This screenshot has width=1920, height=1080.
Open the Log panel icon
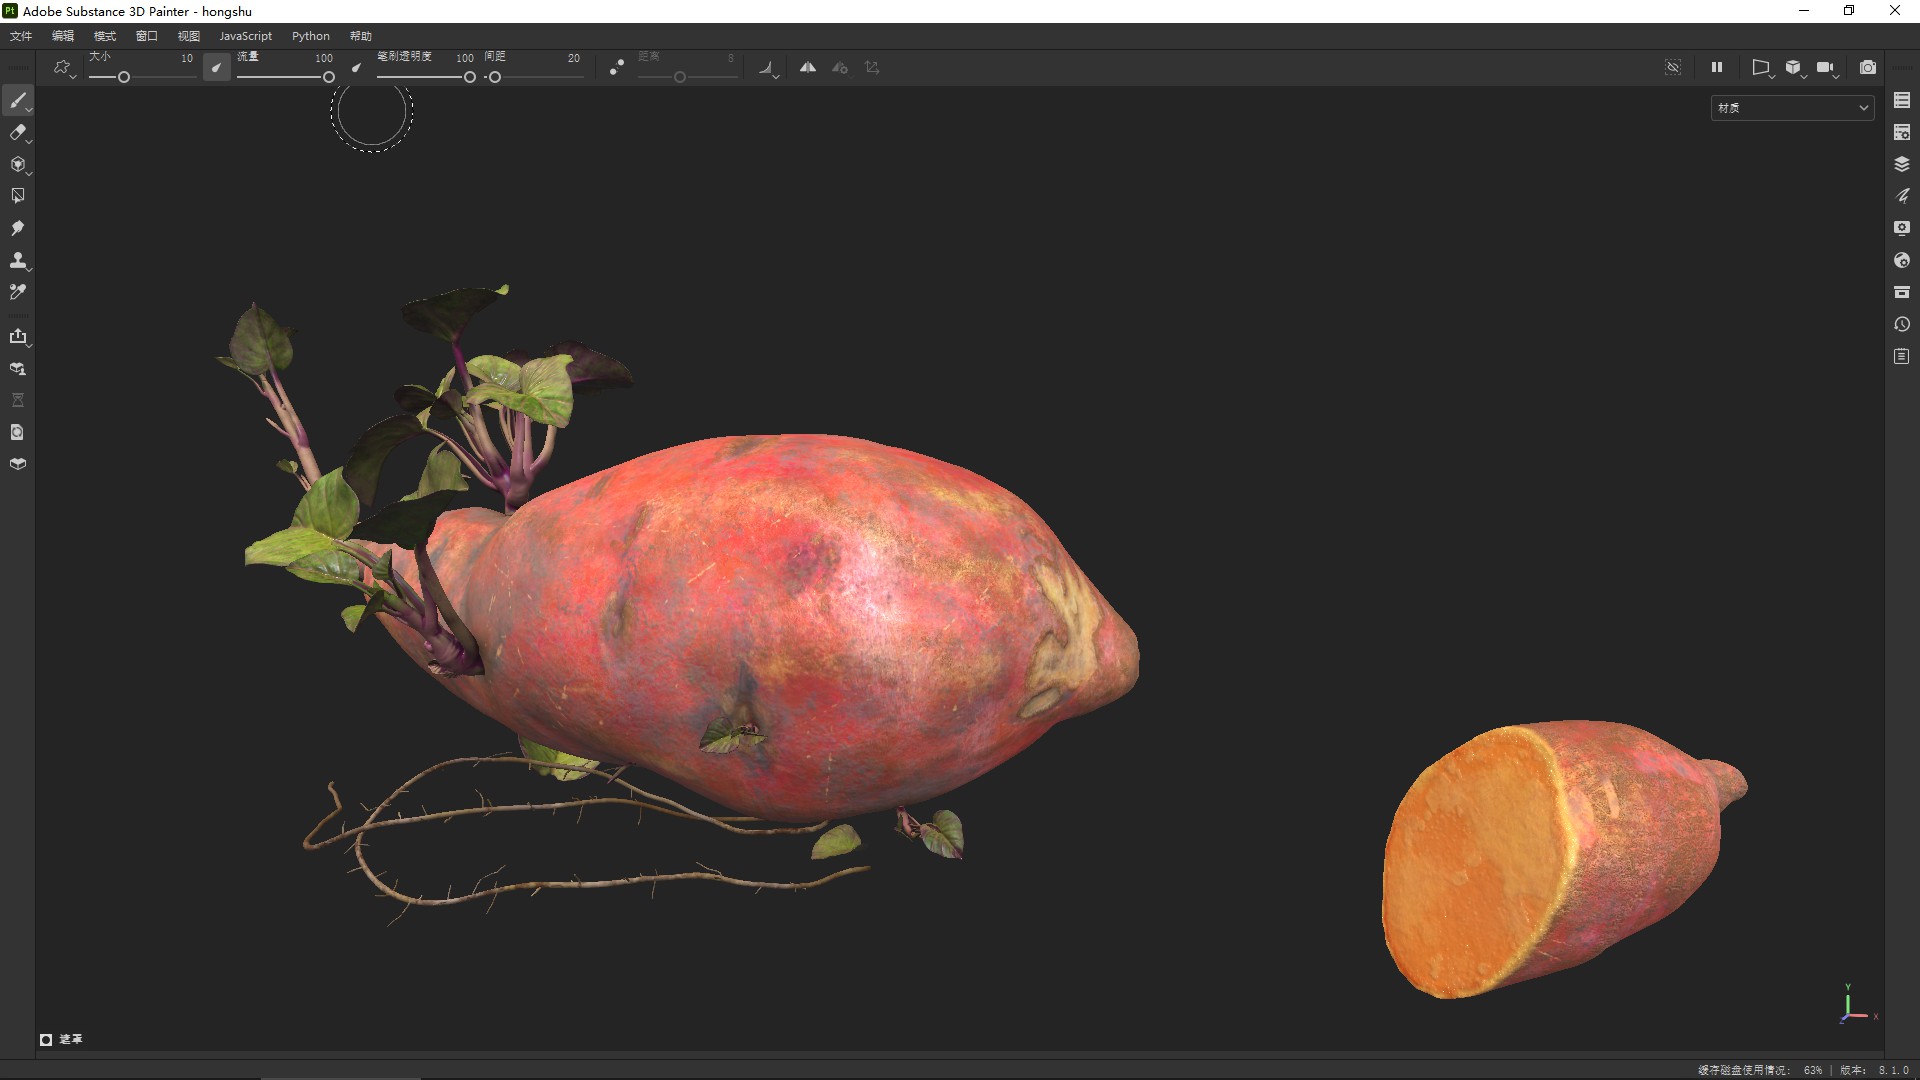1902,356
